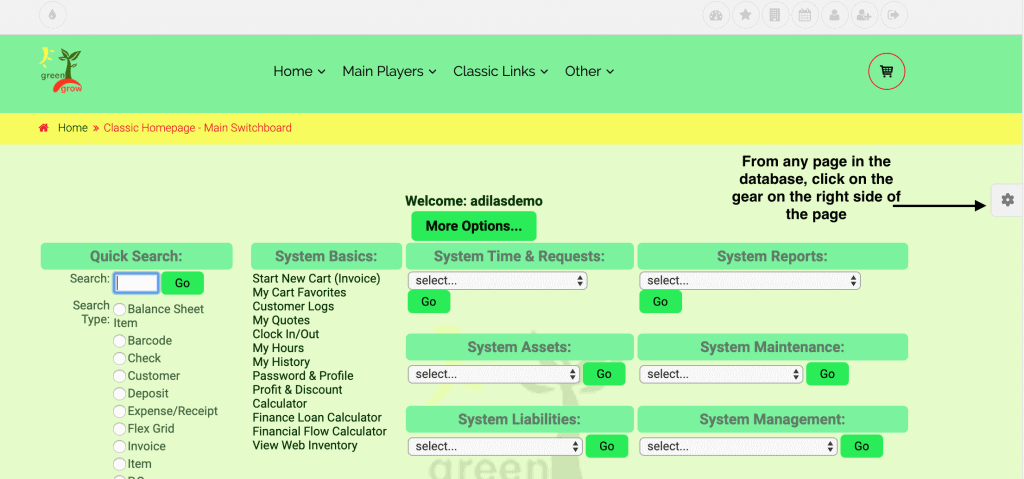Open Clock In/Out link
The height and width of the screenshot is (479, 1024).
[x=286, y=334]
